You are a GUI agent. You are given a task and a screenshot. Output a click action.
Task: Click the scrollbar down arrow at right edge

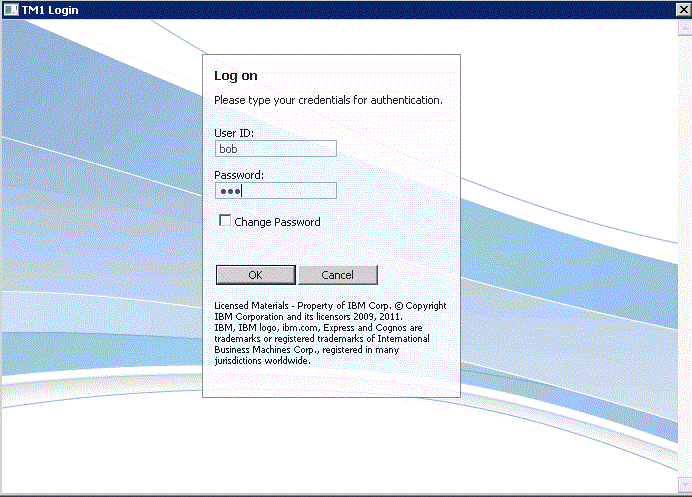click(684, 485)
